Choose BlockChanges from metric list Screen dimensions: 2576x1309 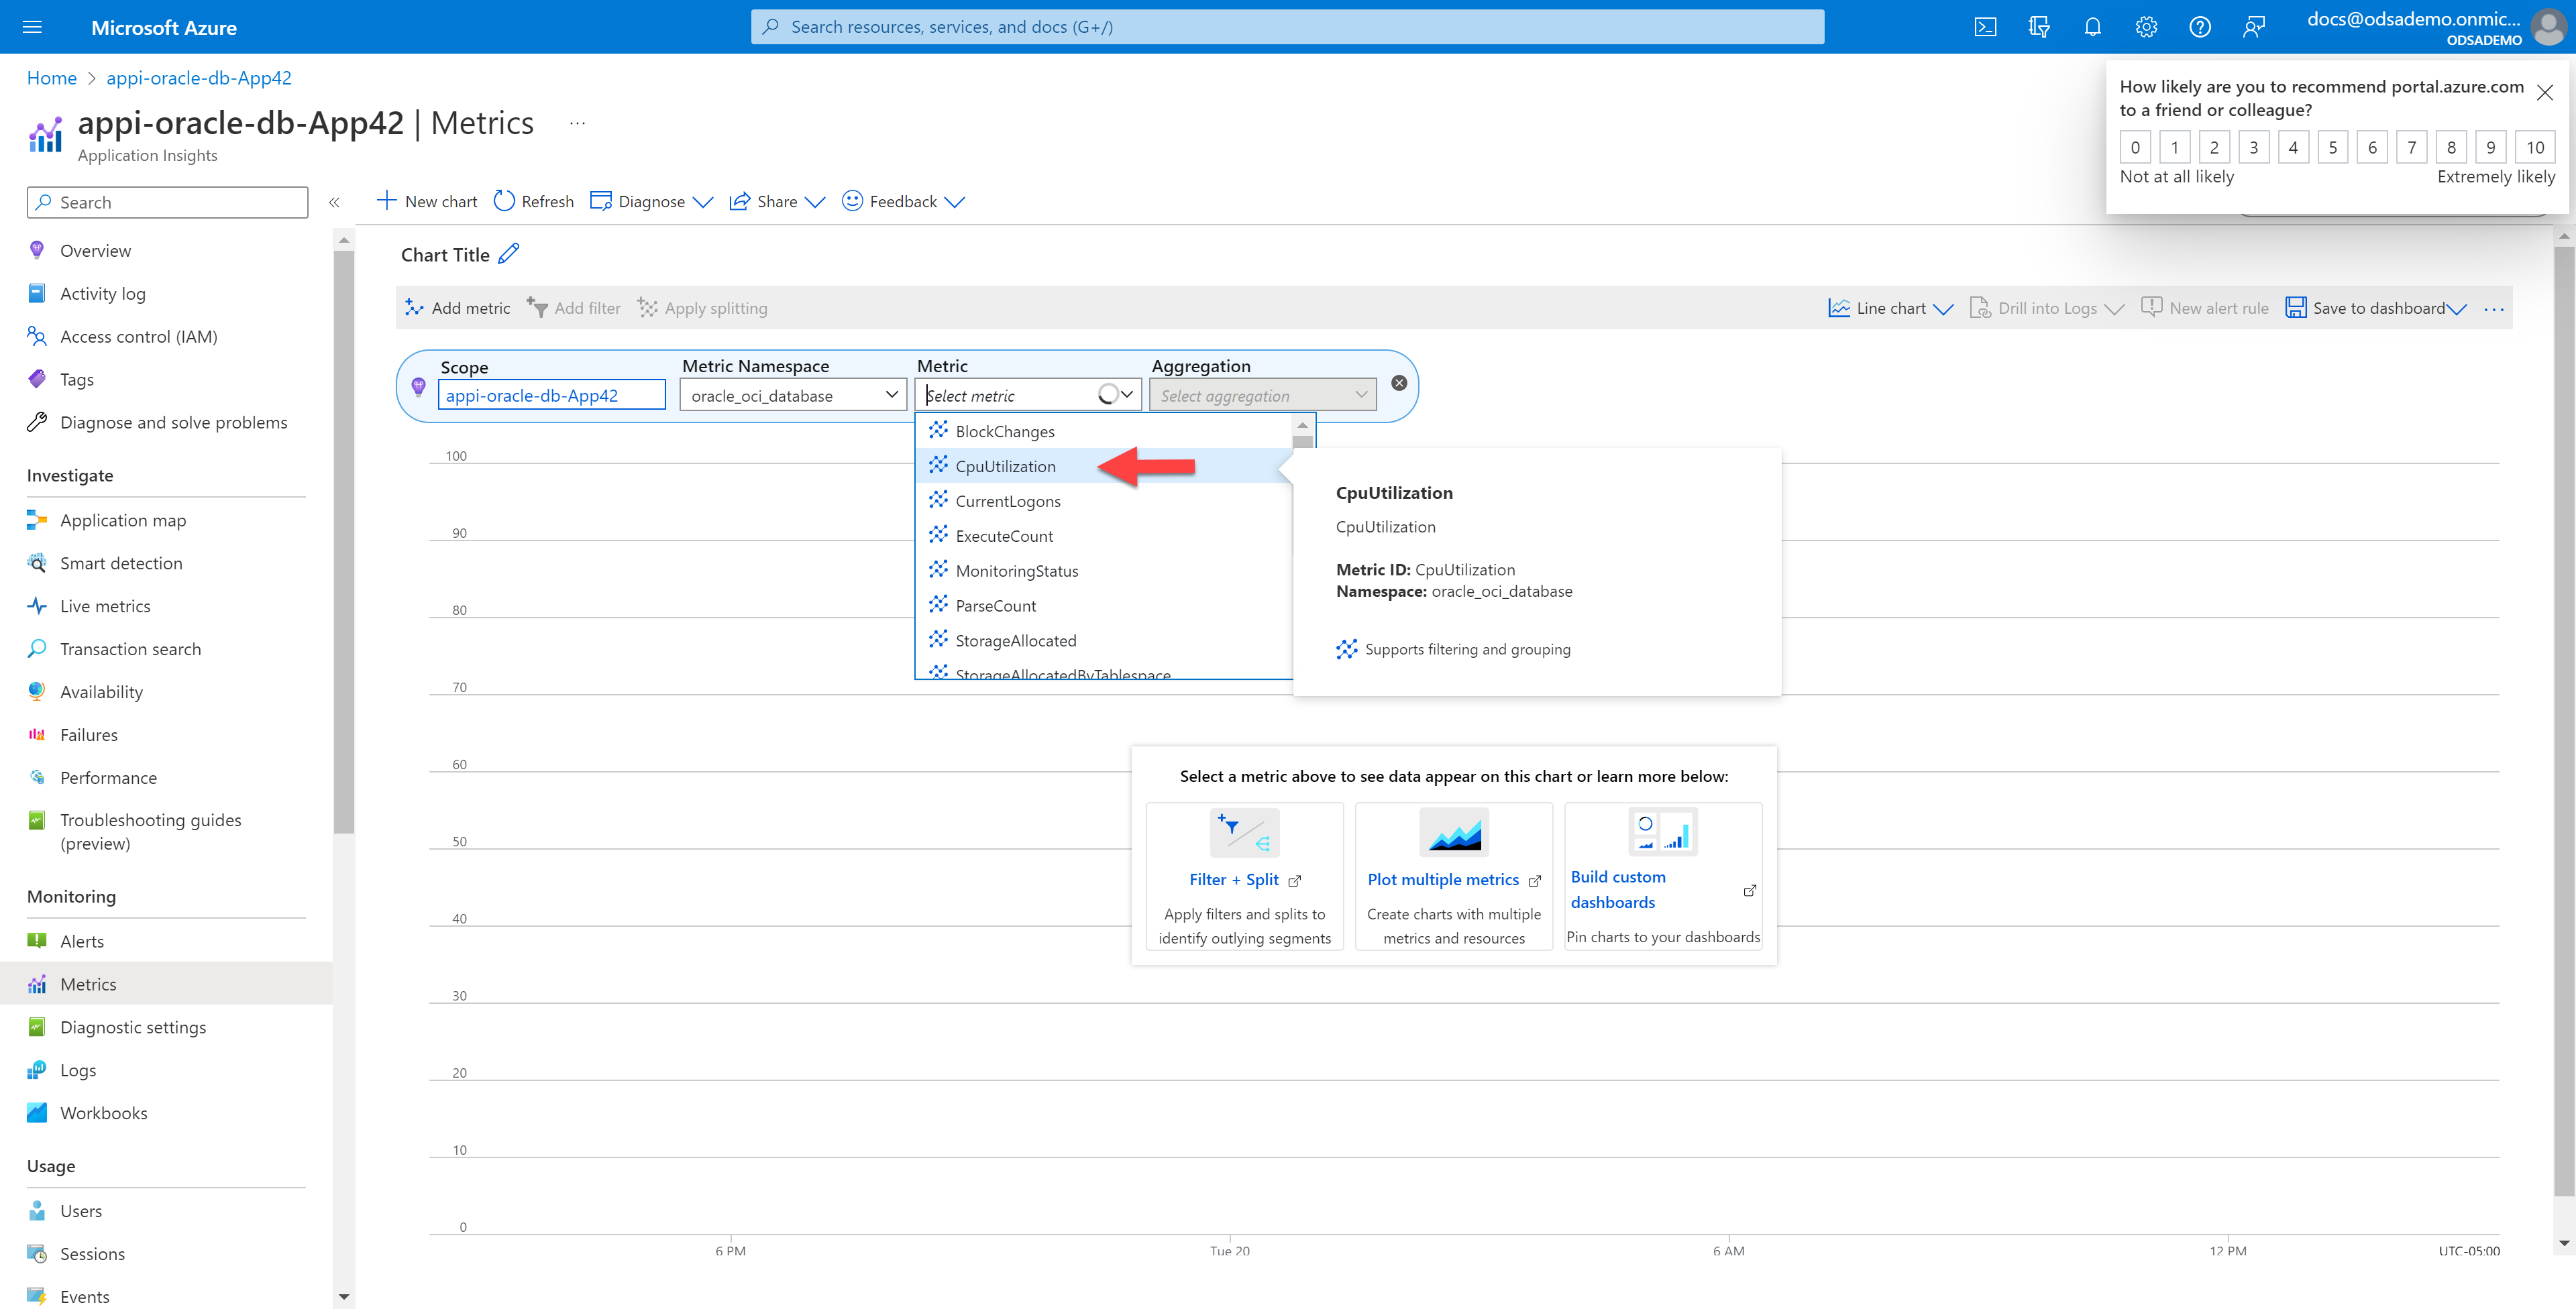click(1104, 431)
